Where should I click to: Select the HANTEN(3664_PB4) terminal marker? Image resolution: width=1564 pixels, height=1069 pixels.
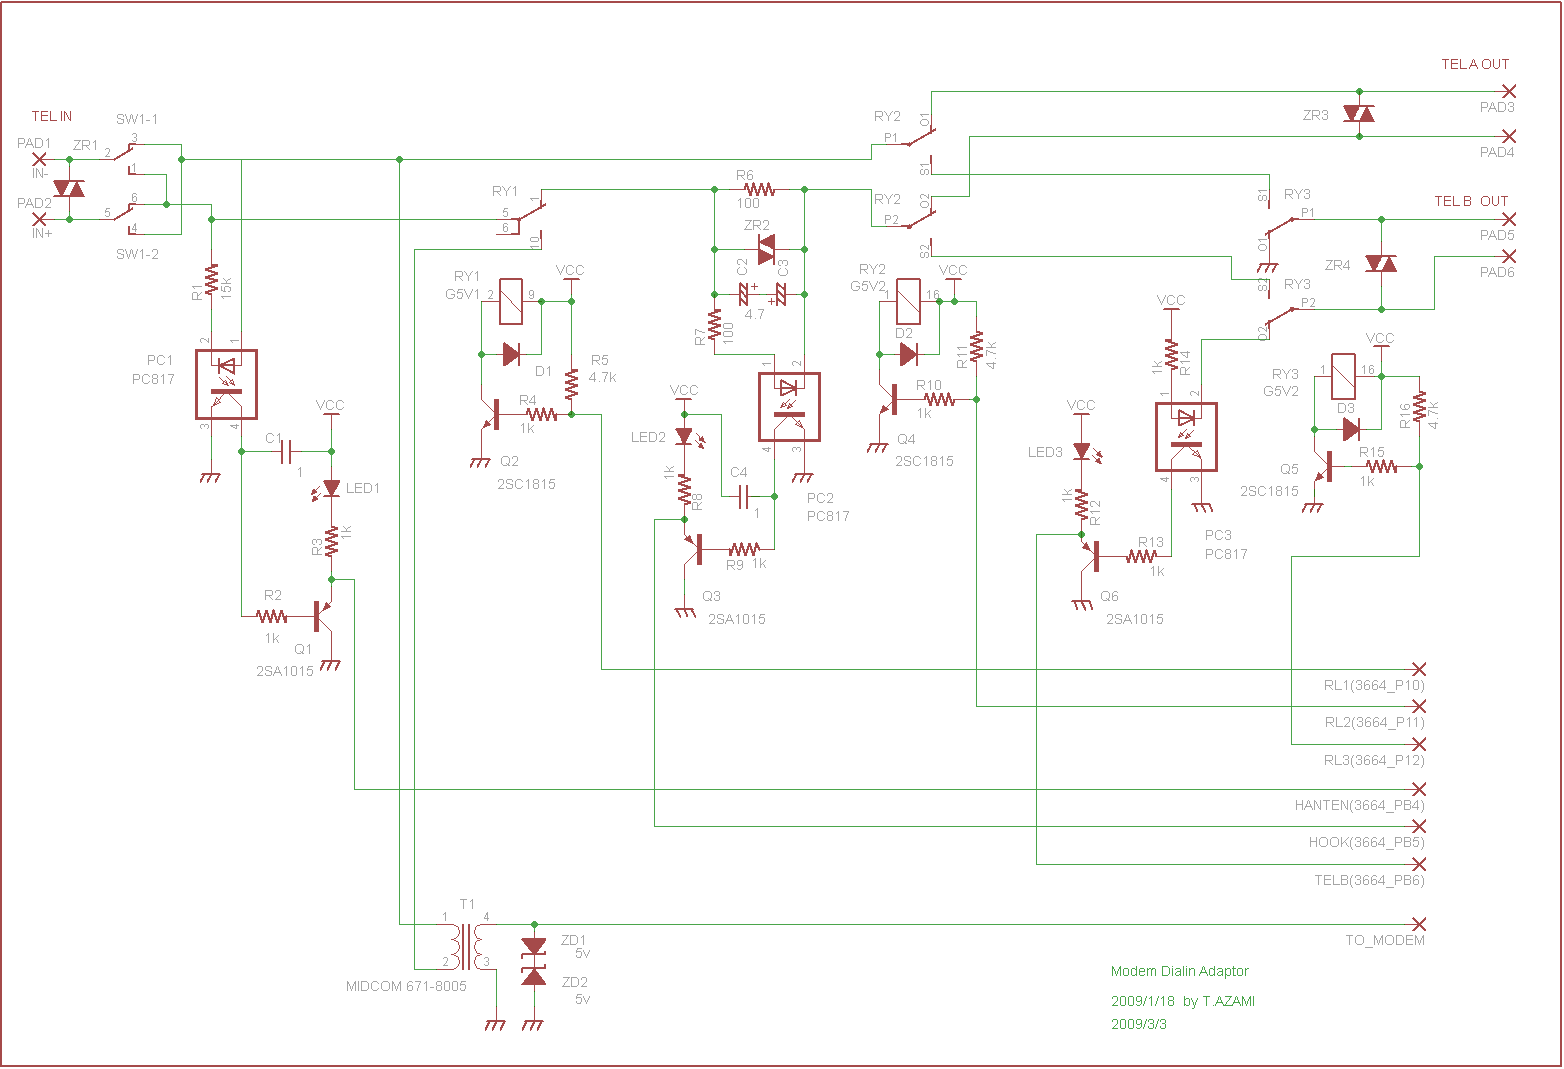[x=1418, y=789]
